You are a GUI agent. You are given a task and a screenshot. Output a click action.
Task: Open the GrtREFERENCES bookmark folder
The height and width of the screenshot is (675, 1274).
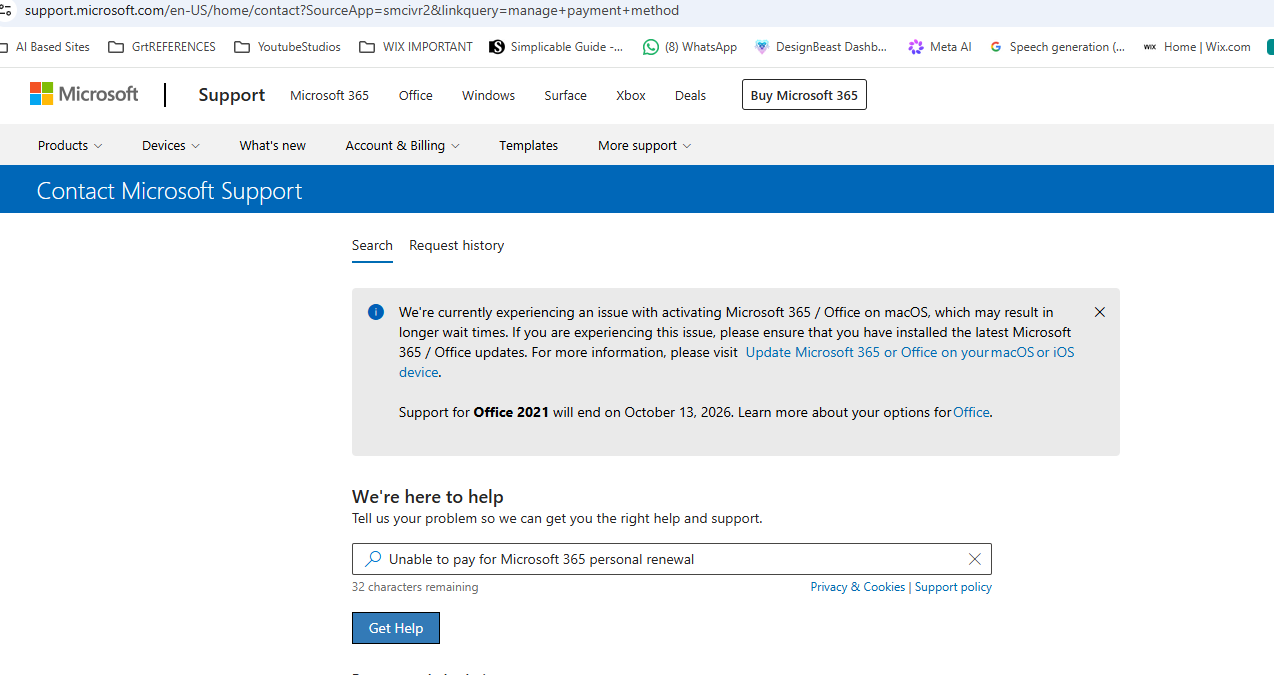coord(162,47)
